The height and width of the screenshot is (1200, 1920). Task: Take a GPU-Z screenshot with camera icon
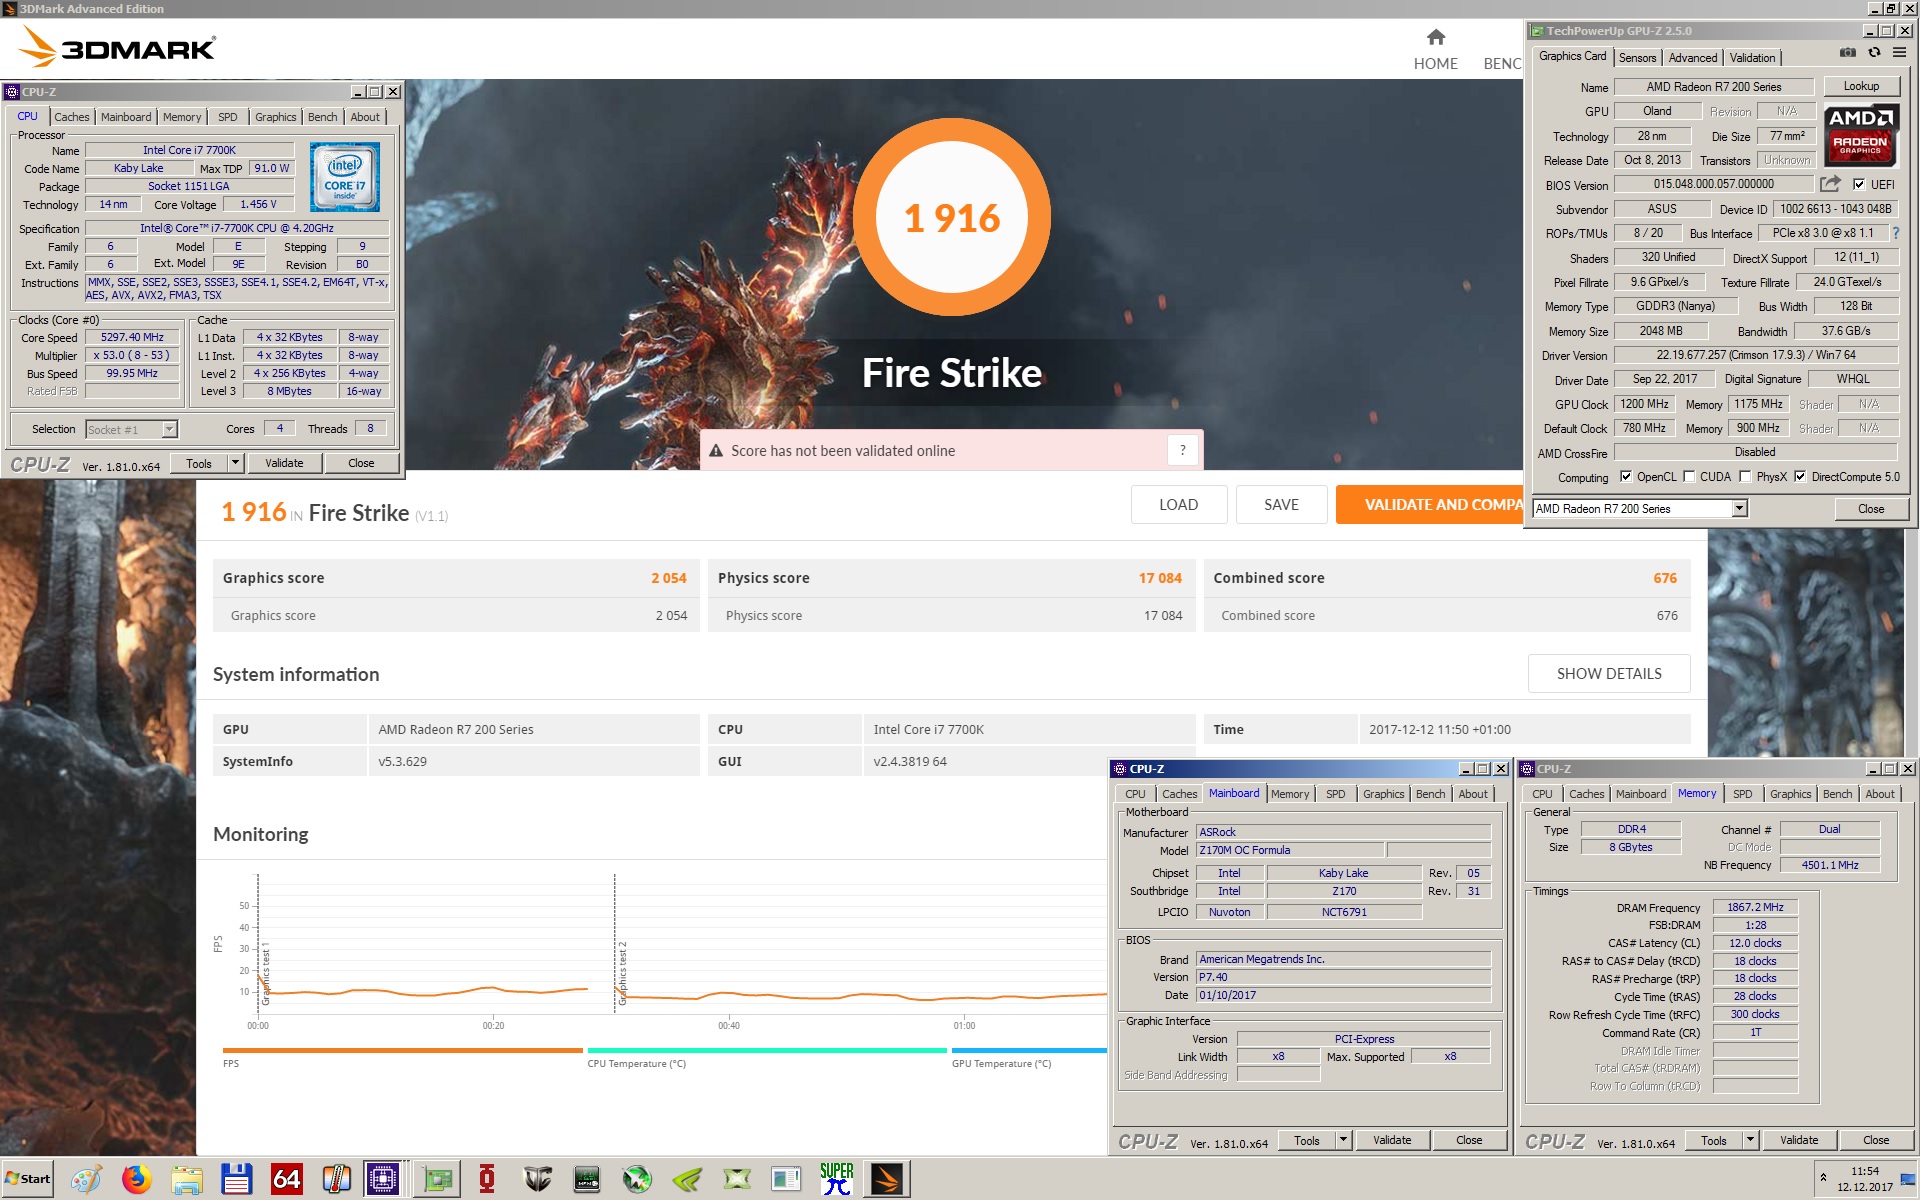(1848, 53)
